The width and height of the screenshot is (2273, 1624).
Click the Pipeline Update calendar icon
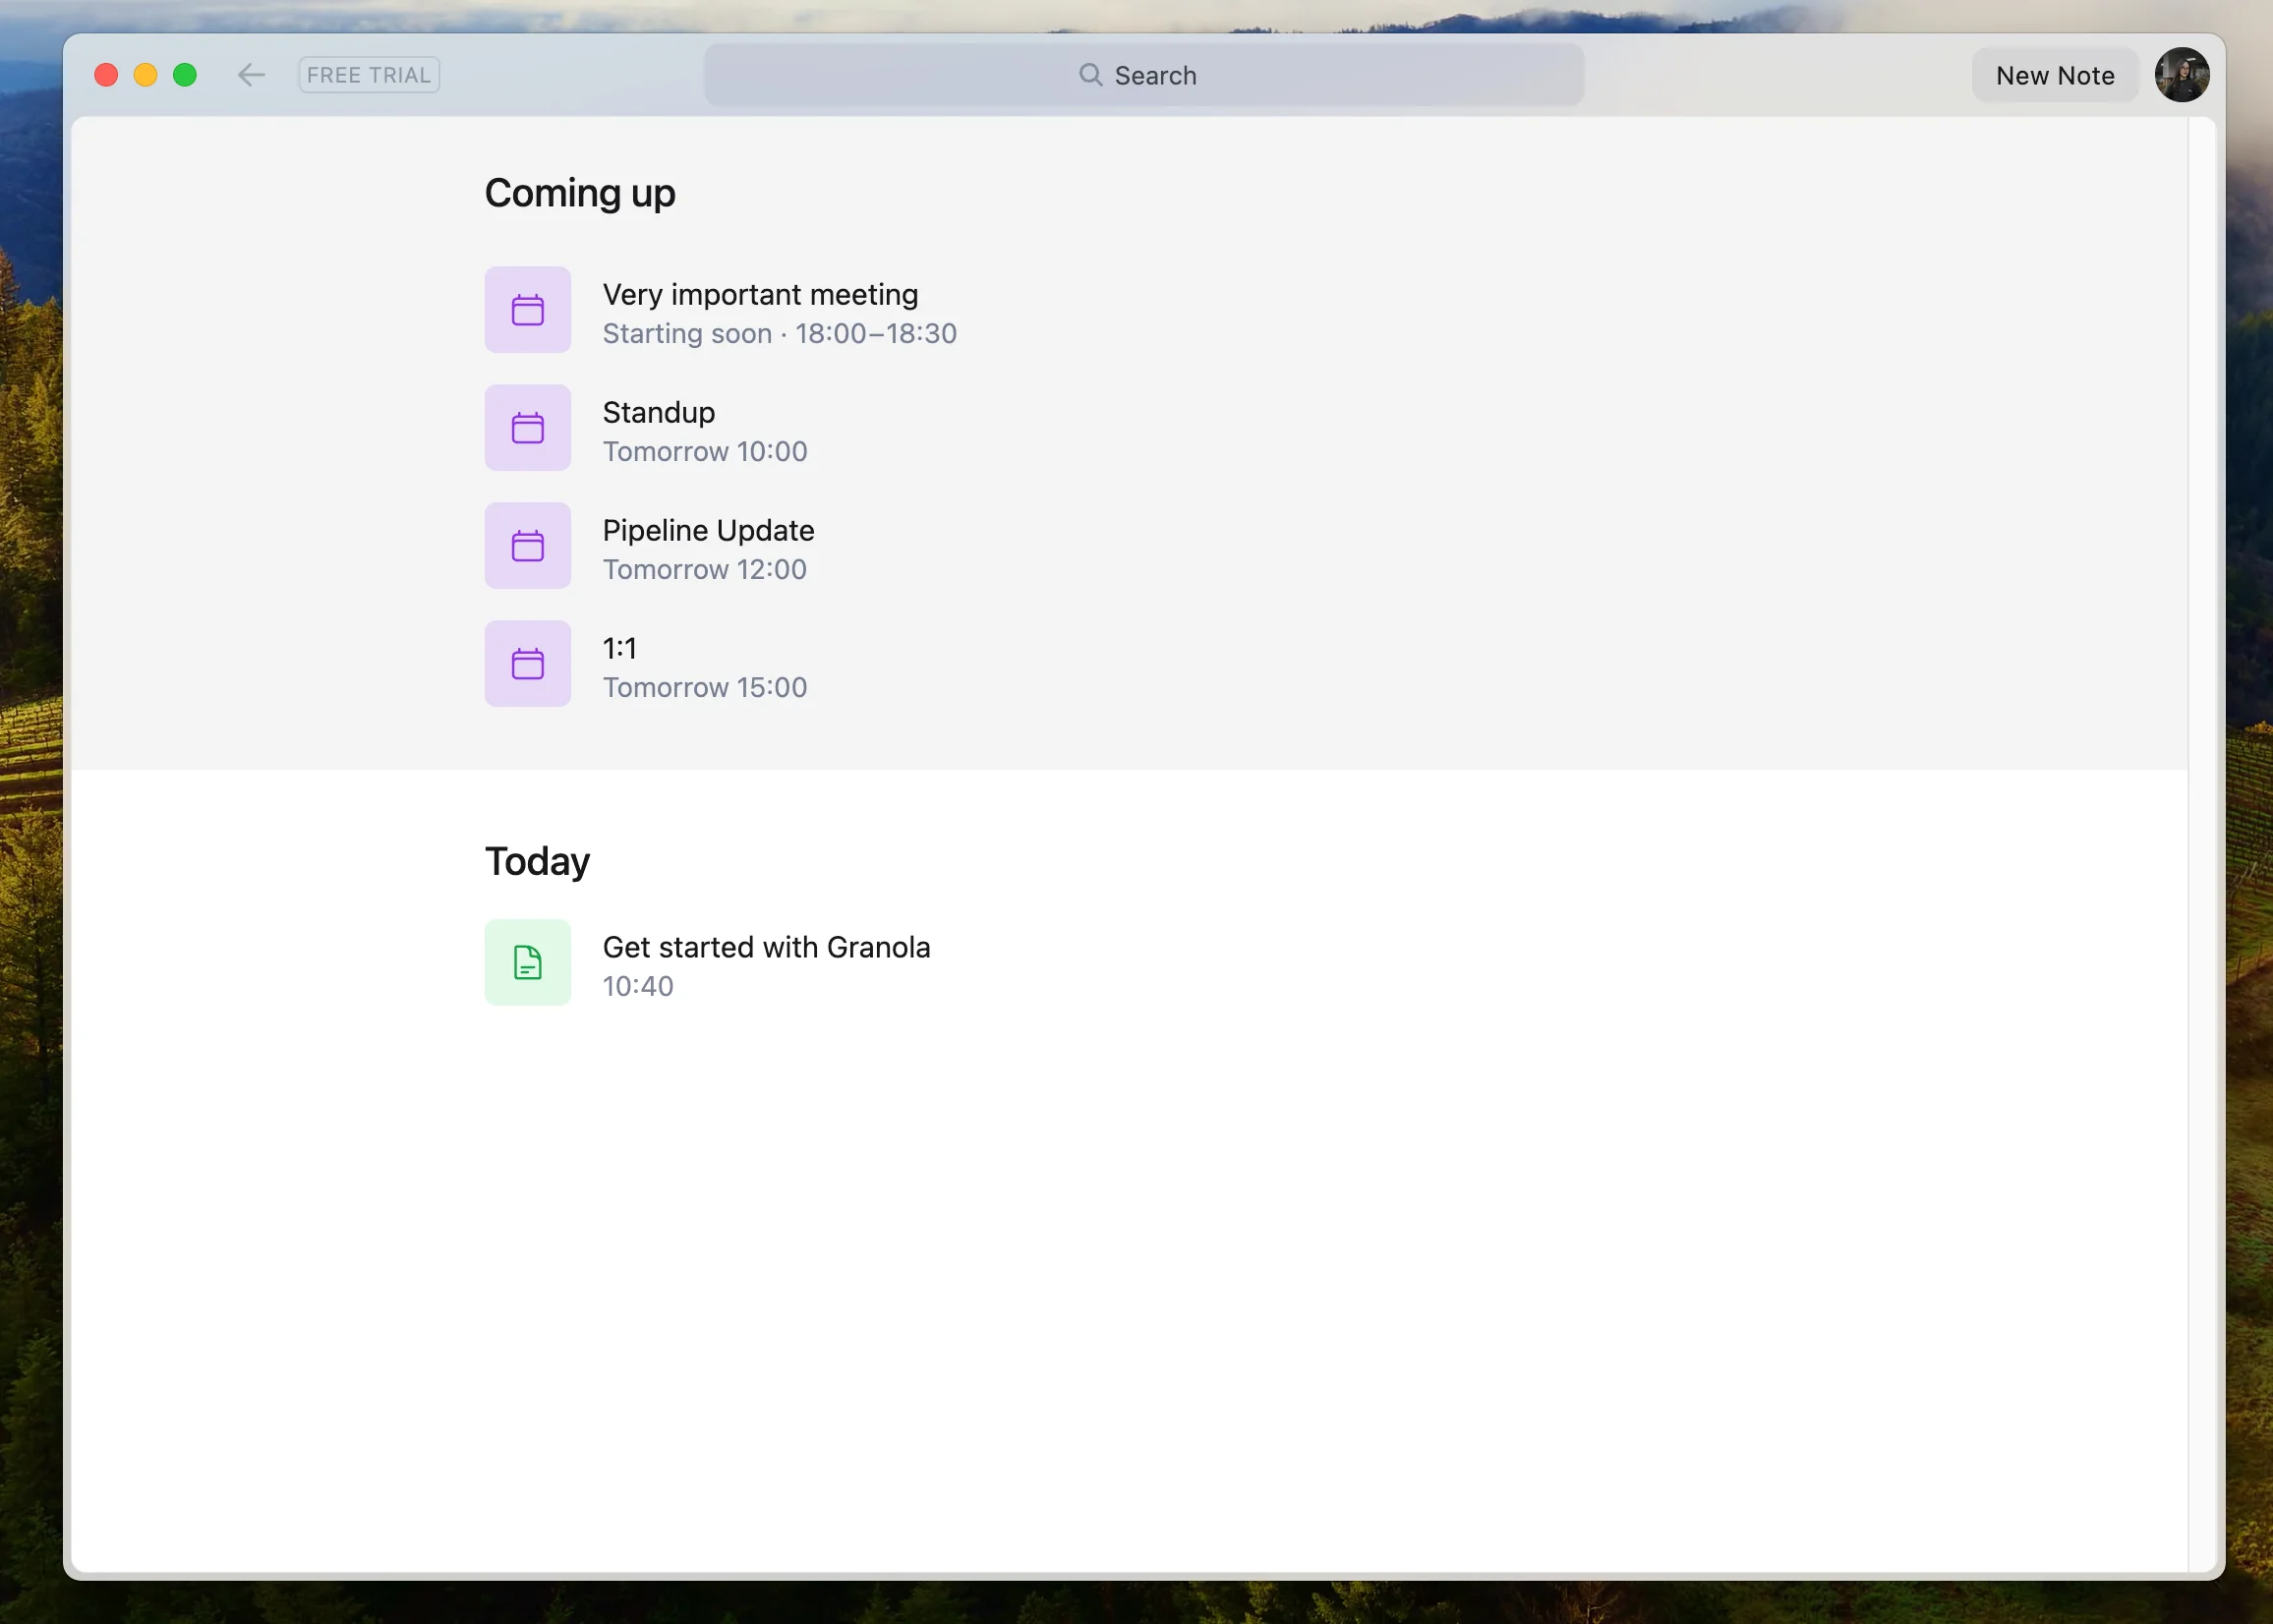point(527,546)
